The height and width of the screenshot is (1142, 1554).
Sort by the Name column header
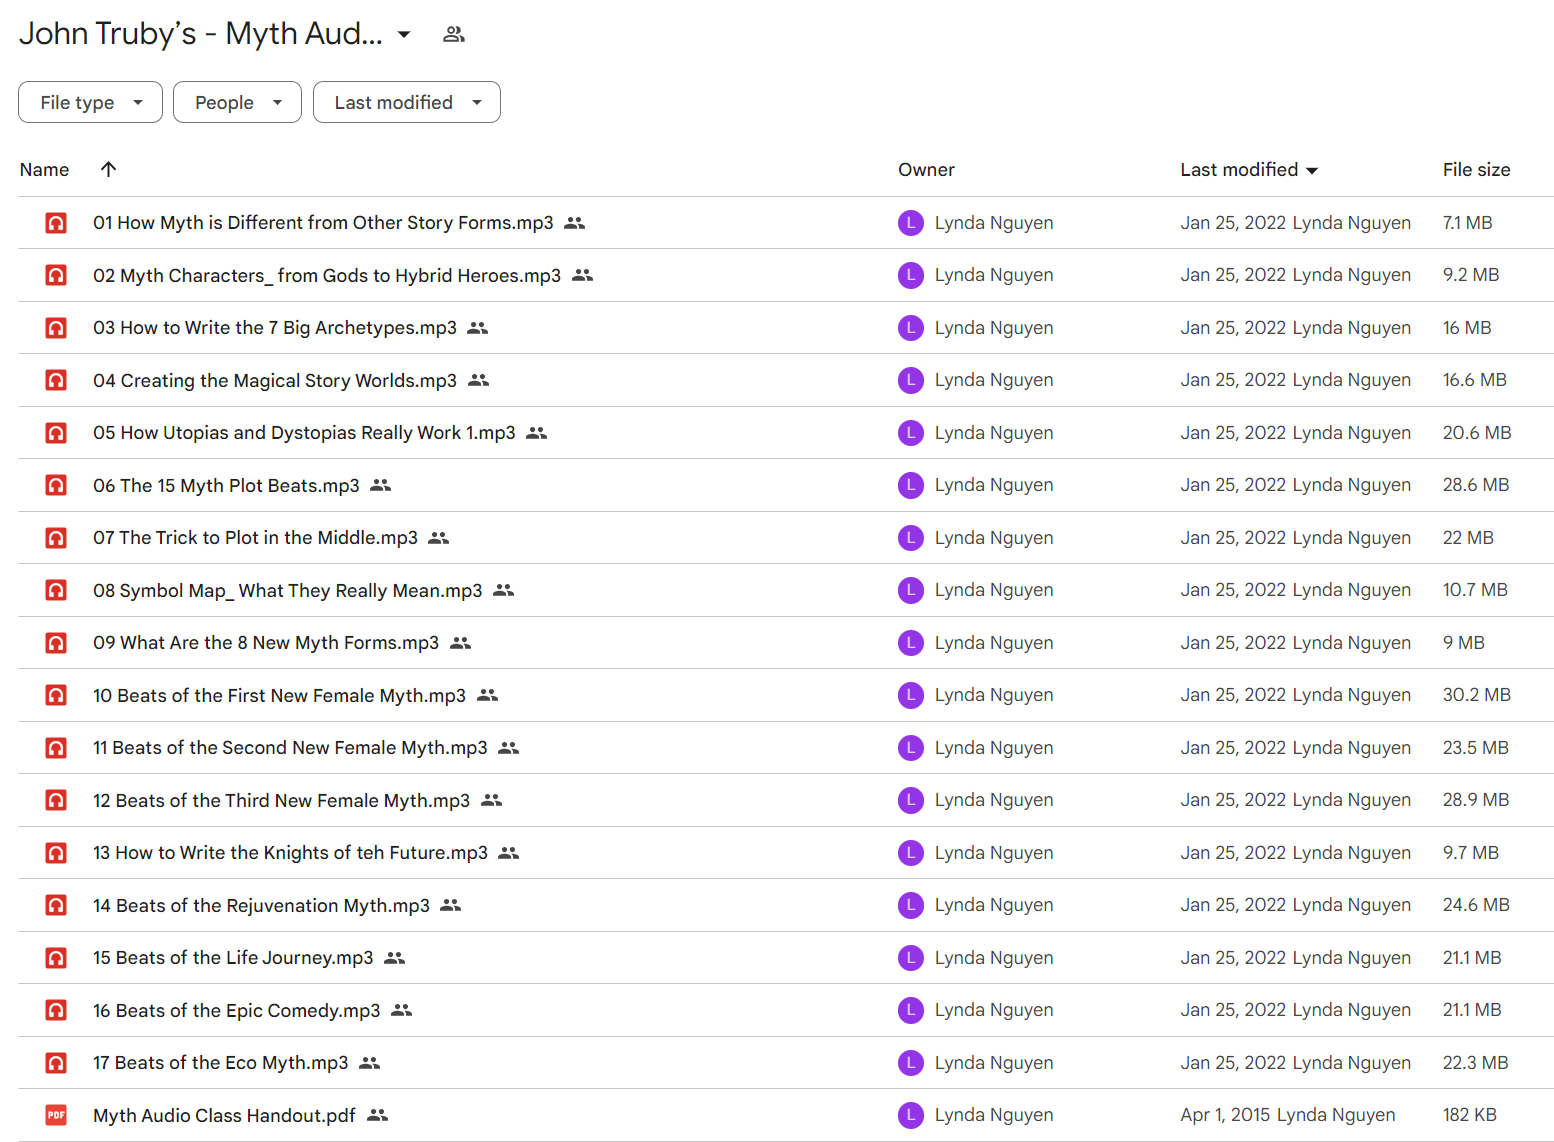[x=44, y=170]
